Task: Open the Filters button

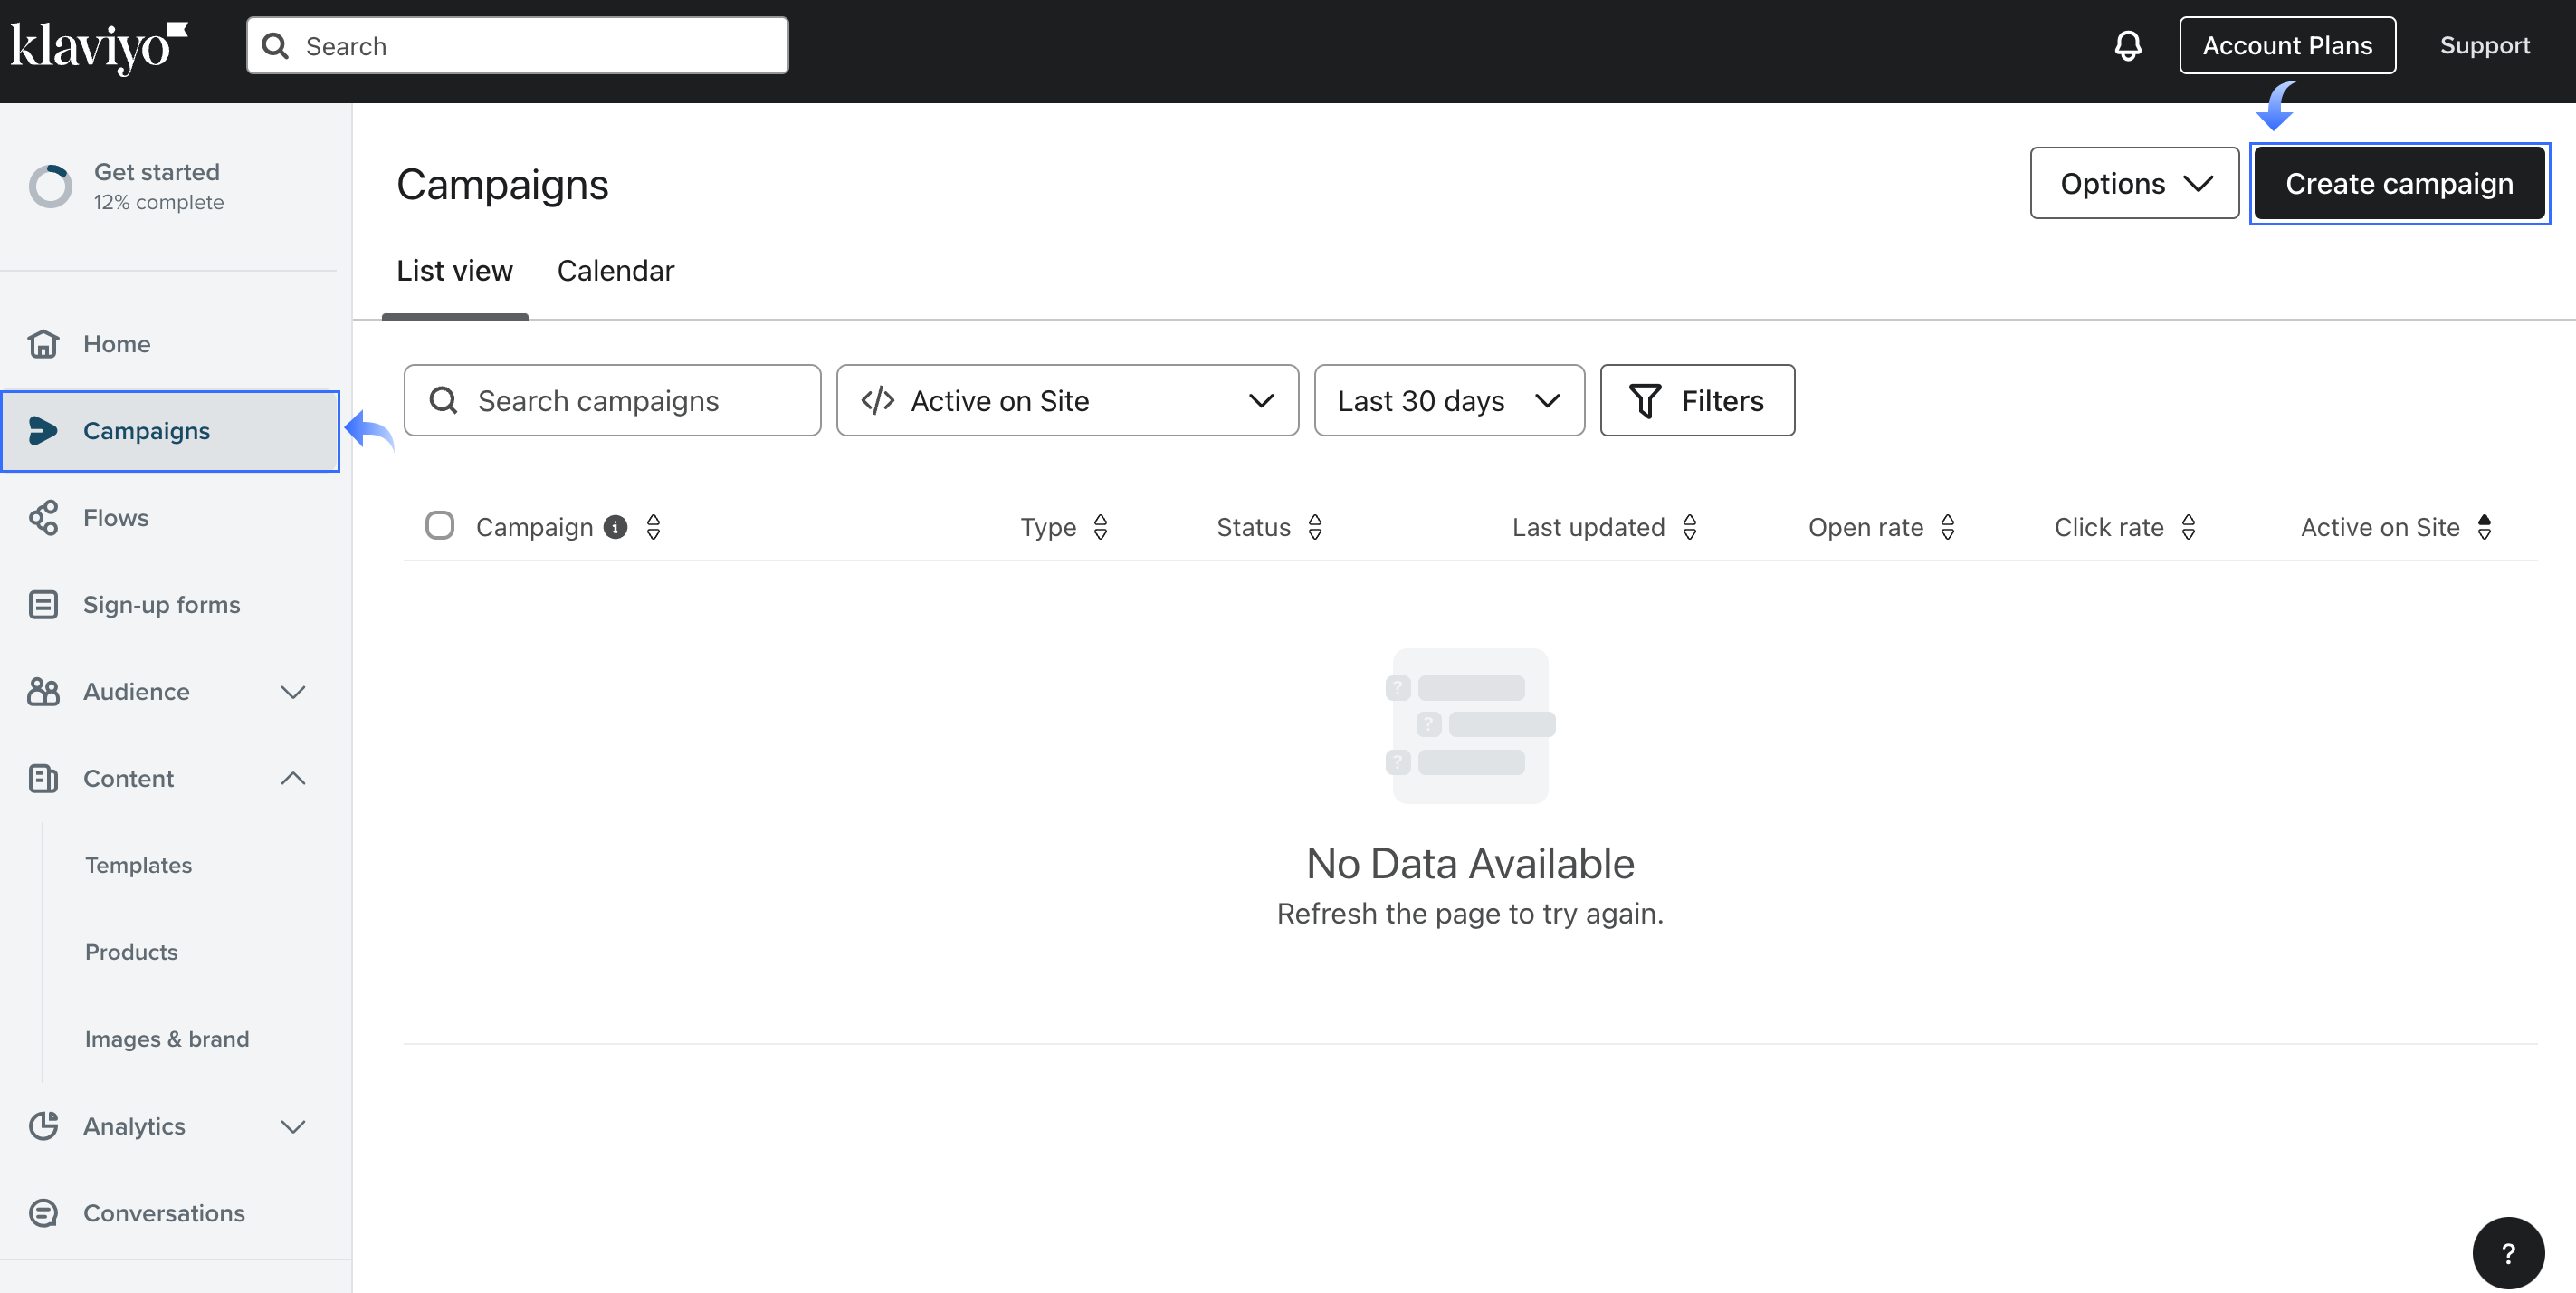Action: [x=1696, y=400]
